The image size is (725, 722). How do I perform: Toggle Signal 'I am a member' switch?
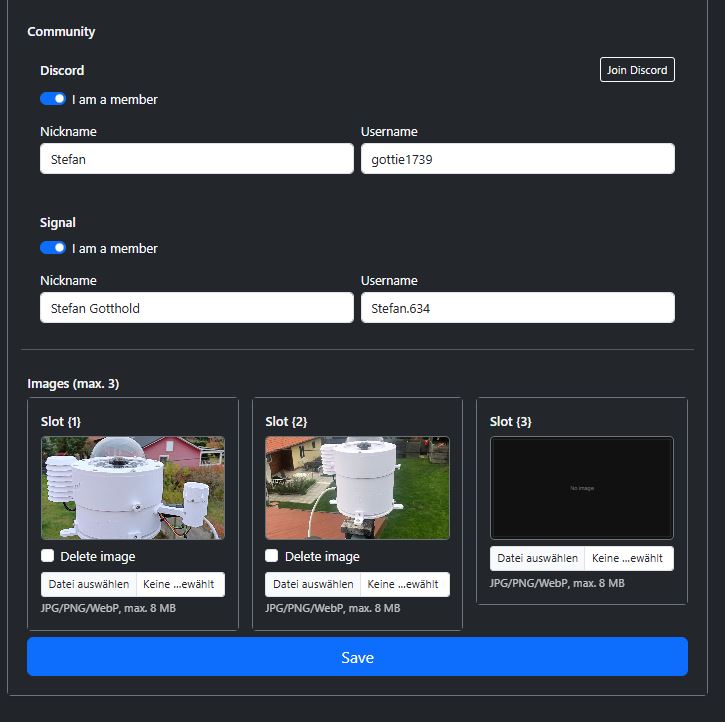tap(53, 248)
